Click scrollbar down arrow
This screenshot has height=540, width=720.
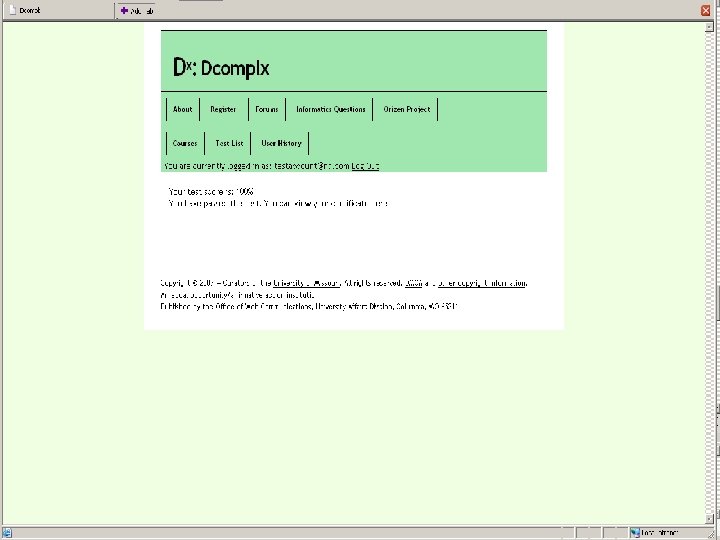tap(709, 519)
